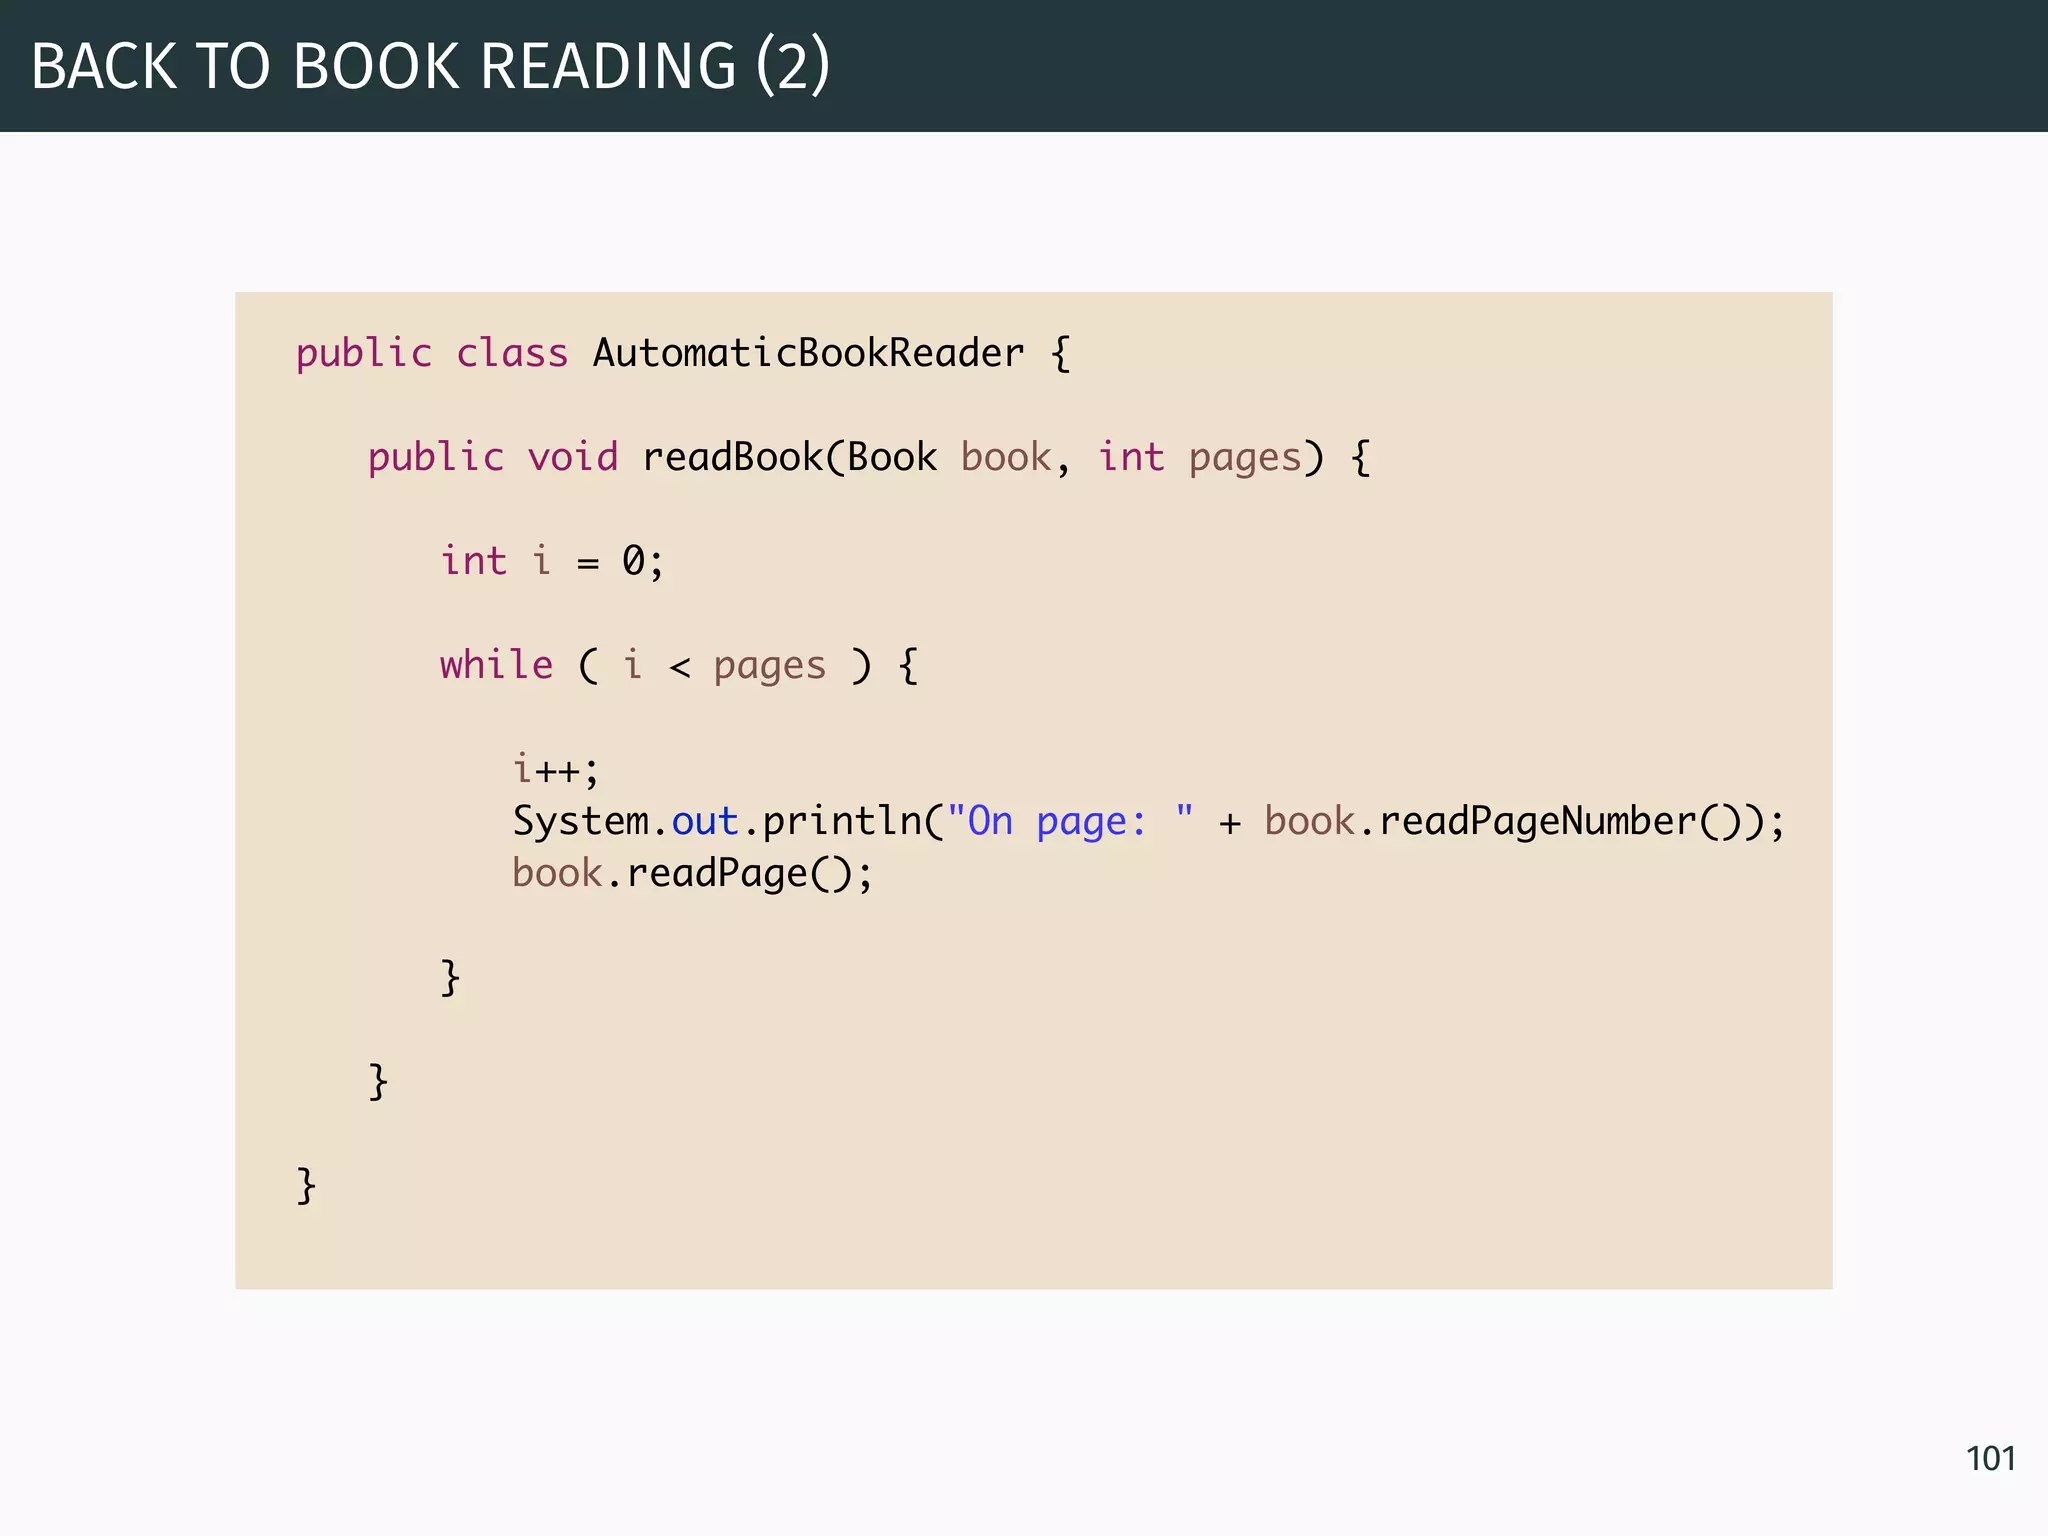The image size is (2048, 1536).
Task: Click the slide title 'BACK TO BOOK READING (2)'
Action: (x=430, y=66)
